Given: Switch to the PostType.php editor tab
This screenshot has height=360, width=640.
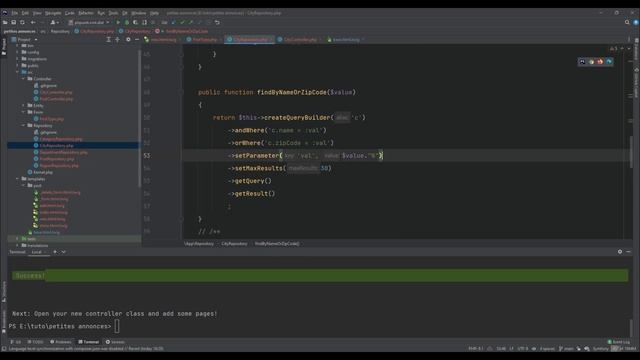Looking at the screenshot, I should click(204, 40).
